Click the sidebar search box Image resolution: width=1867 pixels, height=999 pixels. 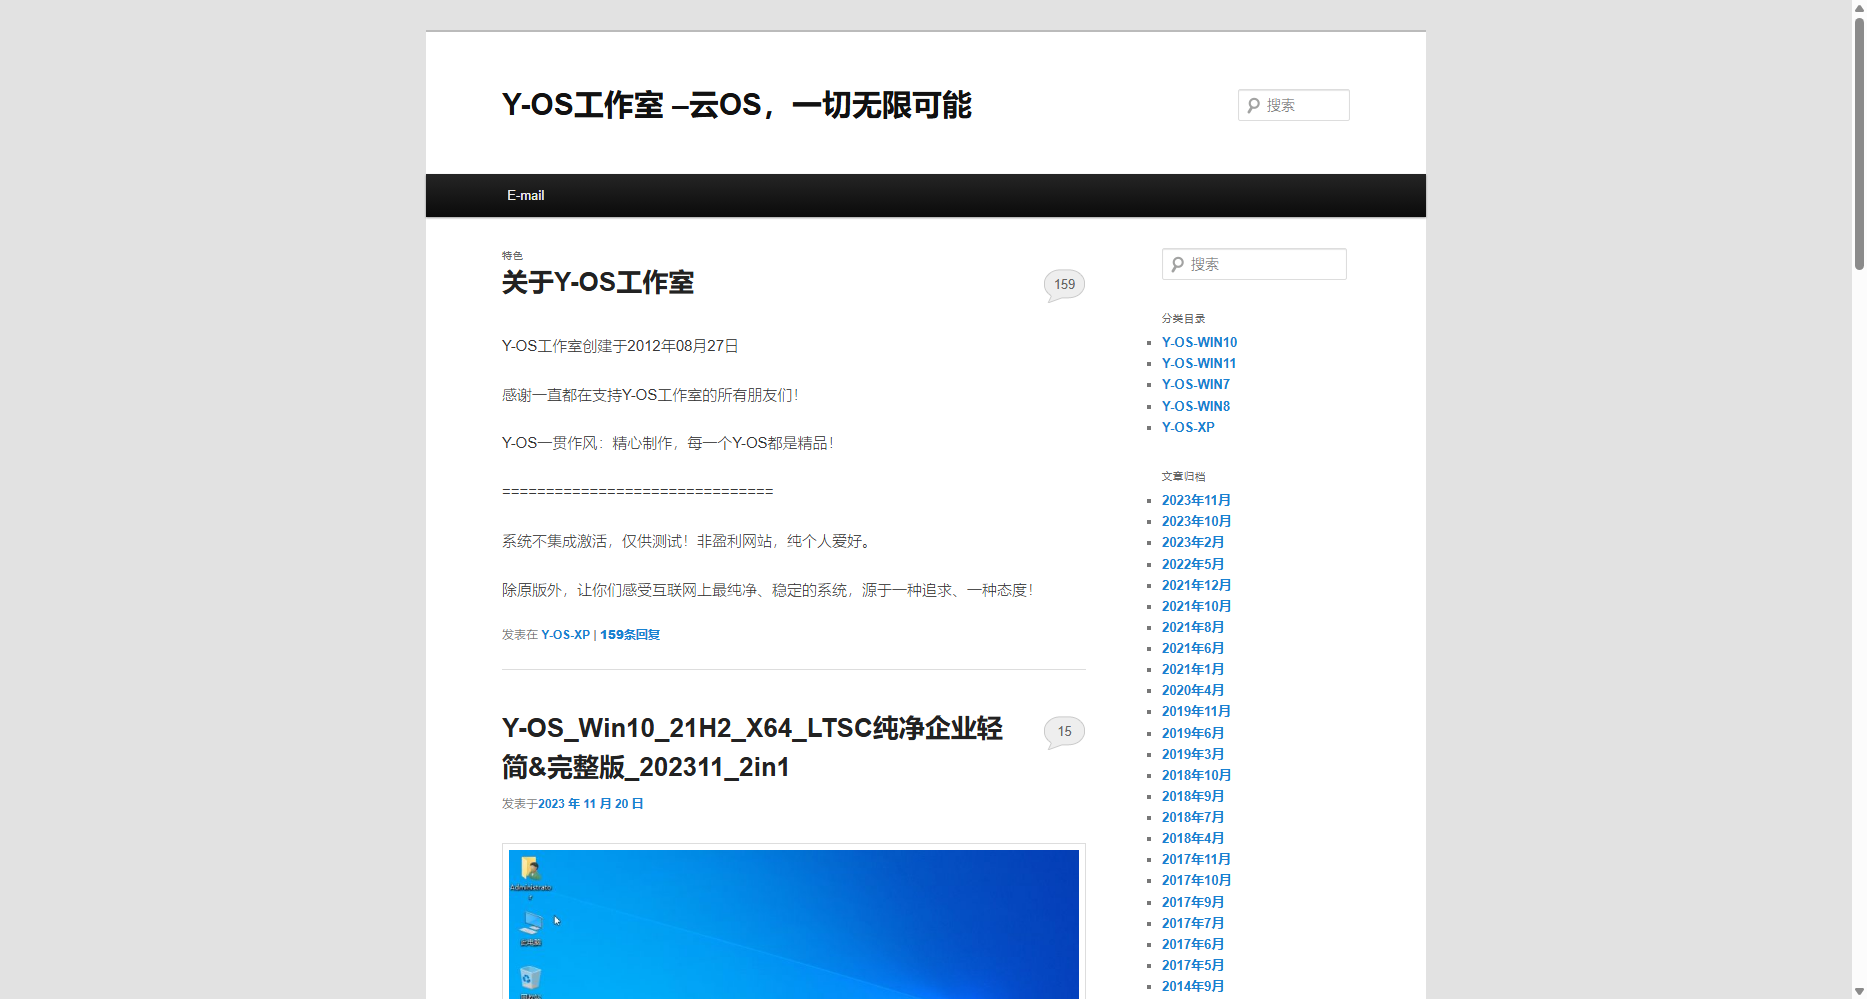pyautogui.click(x=1254, y=264)
